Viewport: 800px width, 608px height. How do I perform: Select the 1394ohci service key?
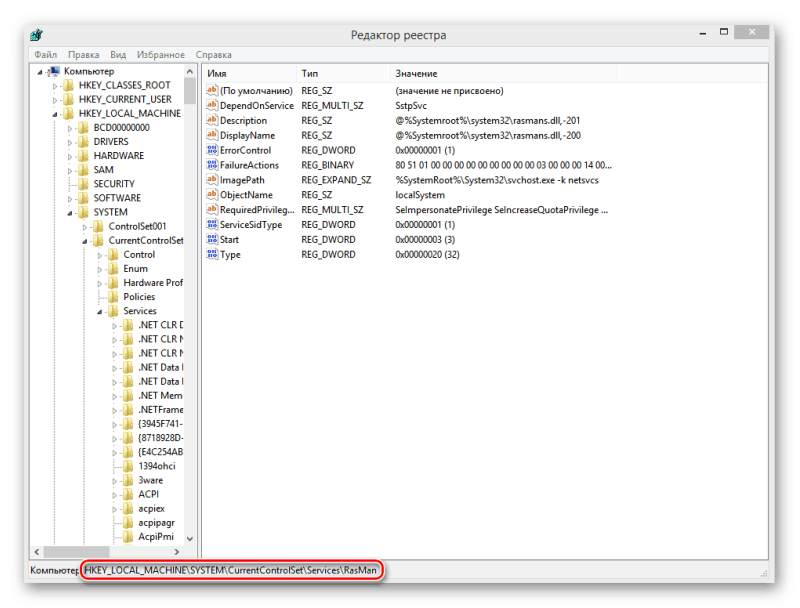click(x=157, y=466)
